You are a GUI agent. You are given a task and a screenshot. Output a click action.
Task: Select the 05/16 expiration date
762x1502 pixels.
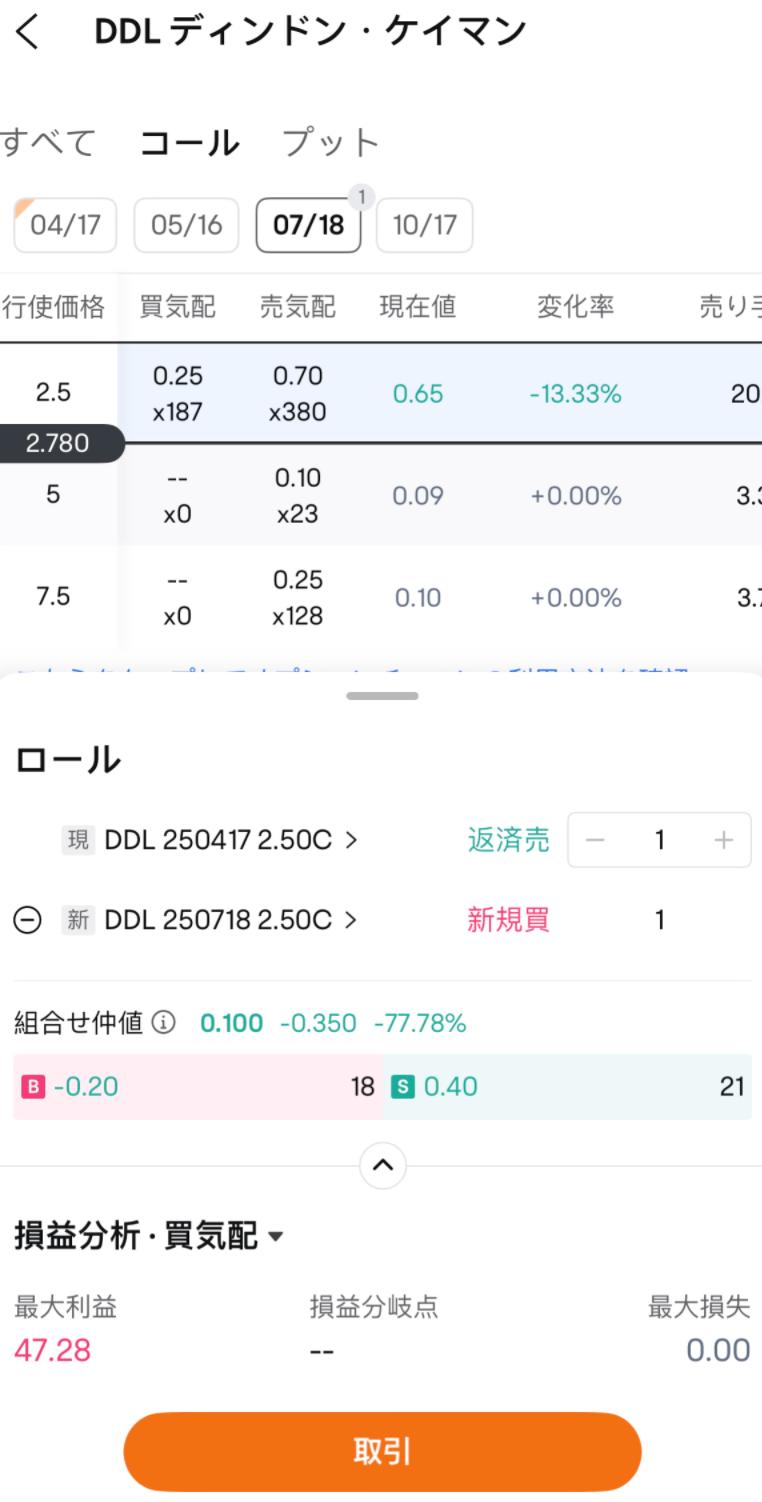pos(186,225)
